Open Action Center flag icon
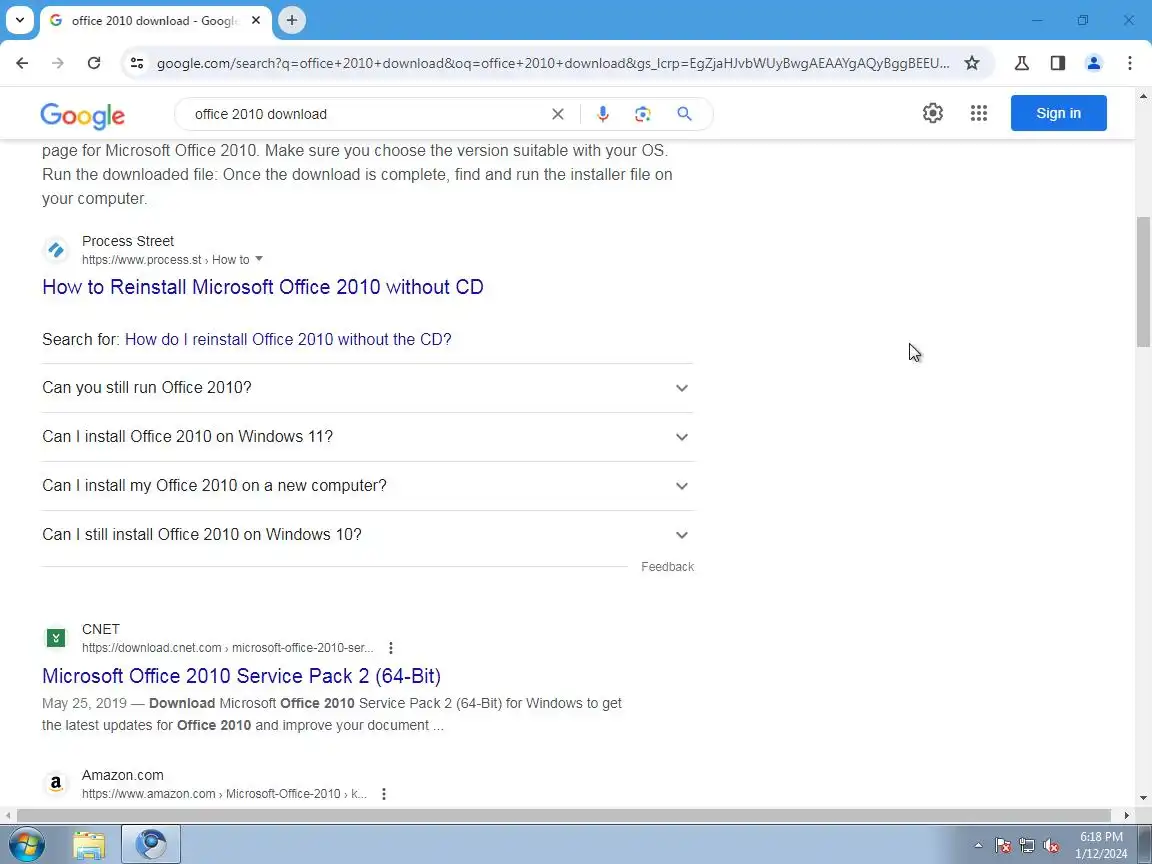1152x864 pixels. click(1003, 846)
